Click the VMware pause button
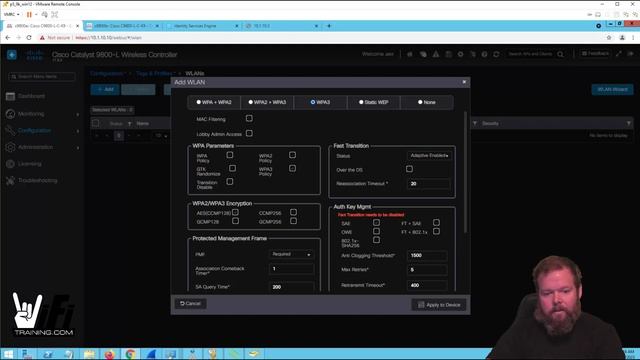The image size is (640, 360). 29,14
